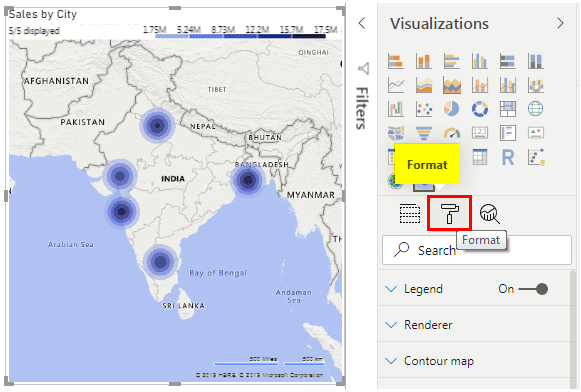The height and width of the screenshot is (392, 581).
Task: Select the Stacked area chart visual
Action: [x=452, y=85]
